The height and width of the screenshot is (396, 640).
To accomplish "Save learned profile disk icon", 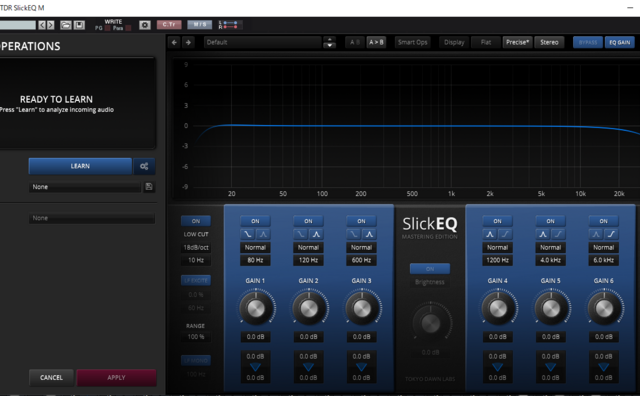I will pos(149,187).
